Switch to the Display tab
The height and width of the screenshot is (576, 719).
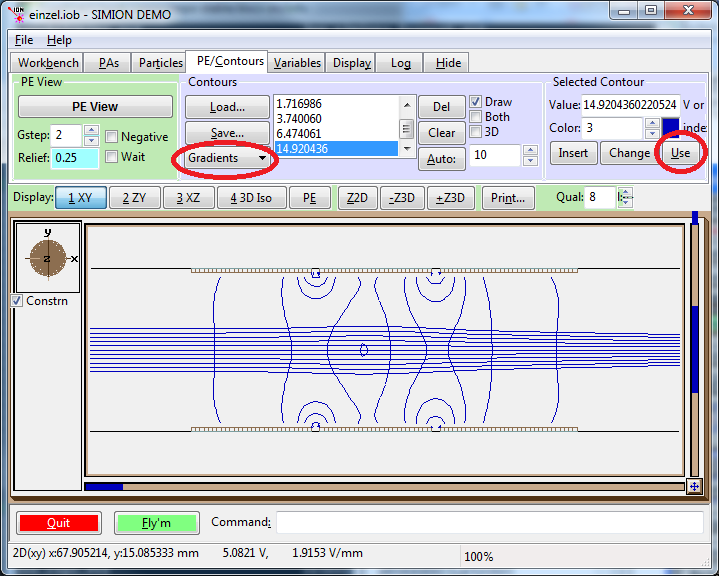352,62
